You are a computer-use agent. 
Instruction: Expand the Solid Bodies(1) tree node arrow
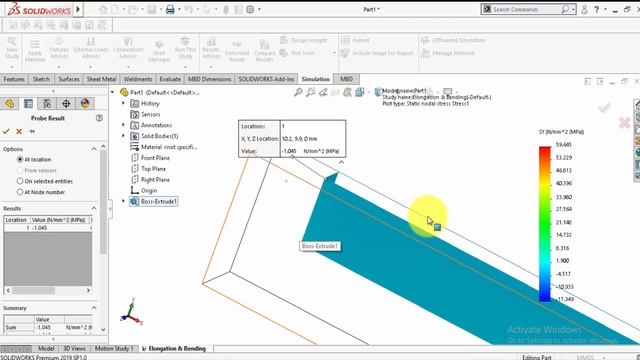coord(123,136)
